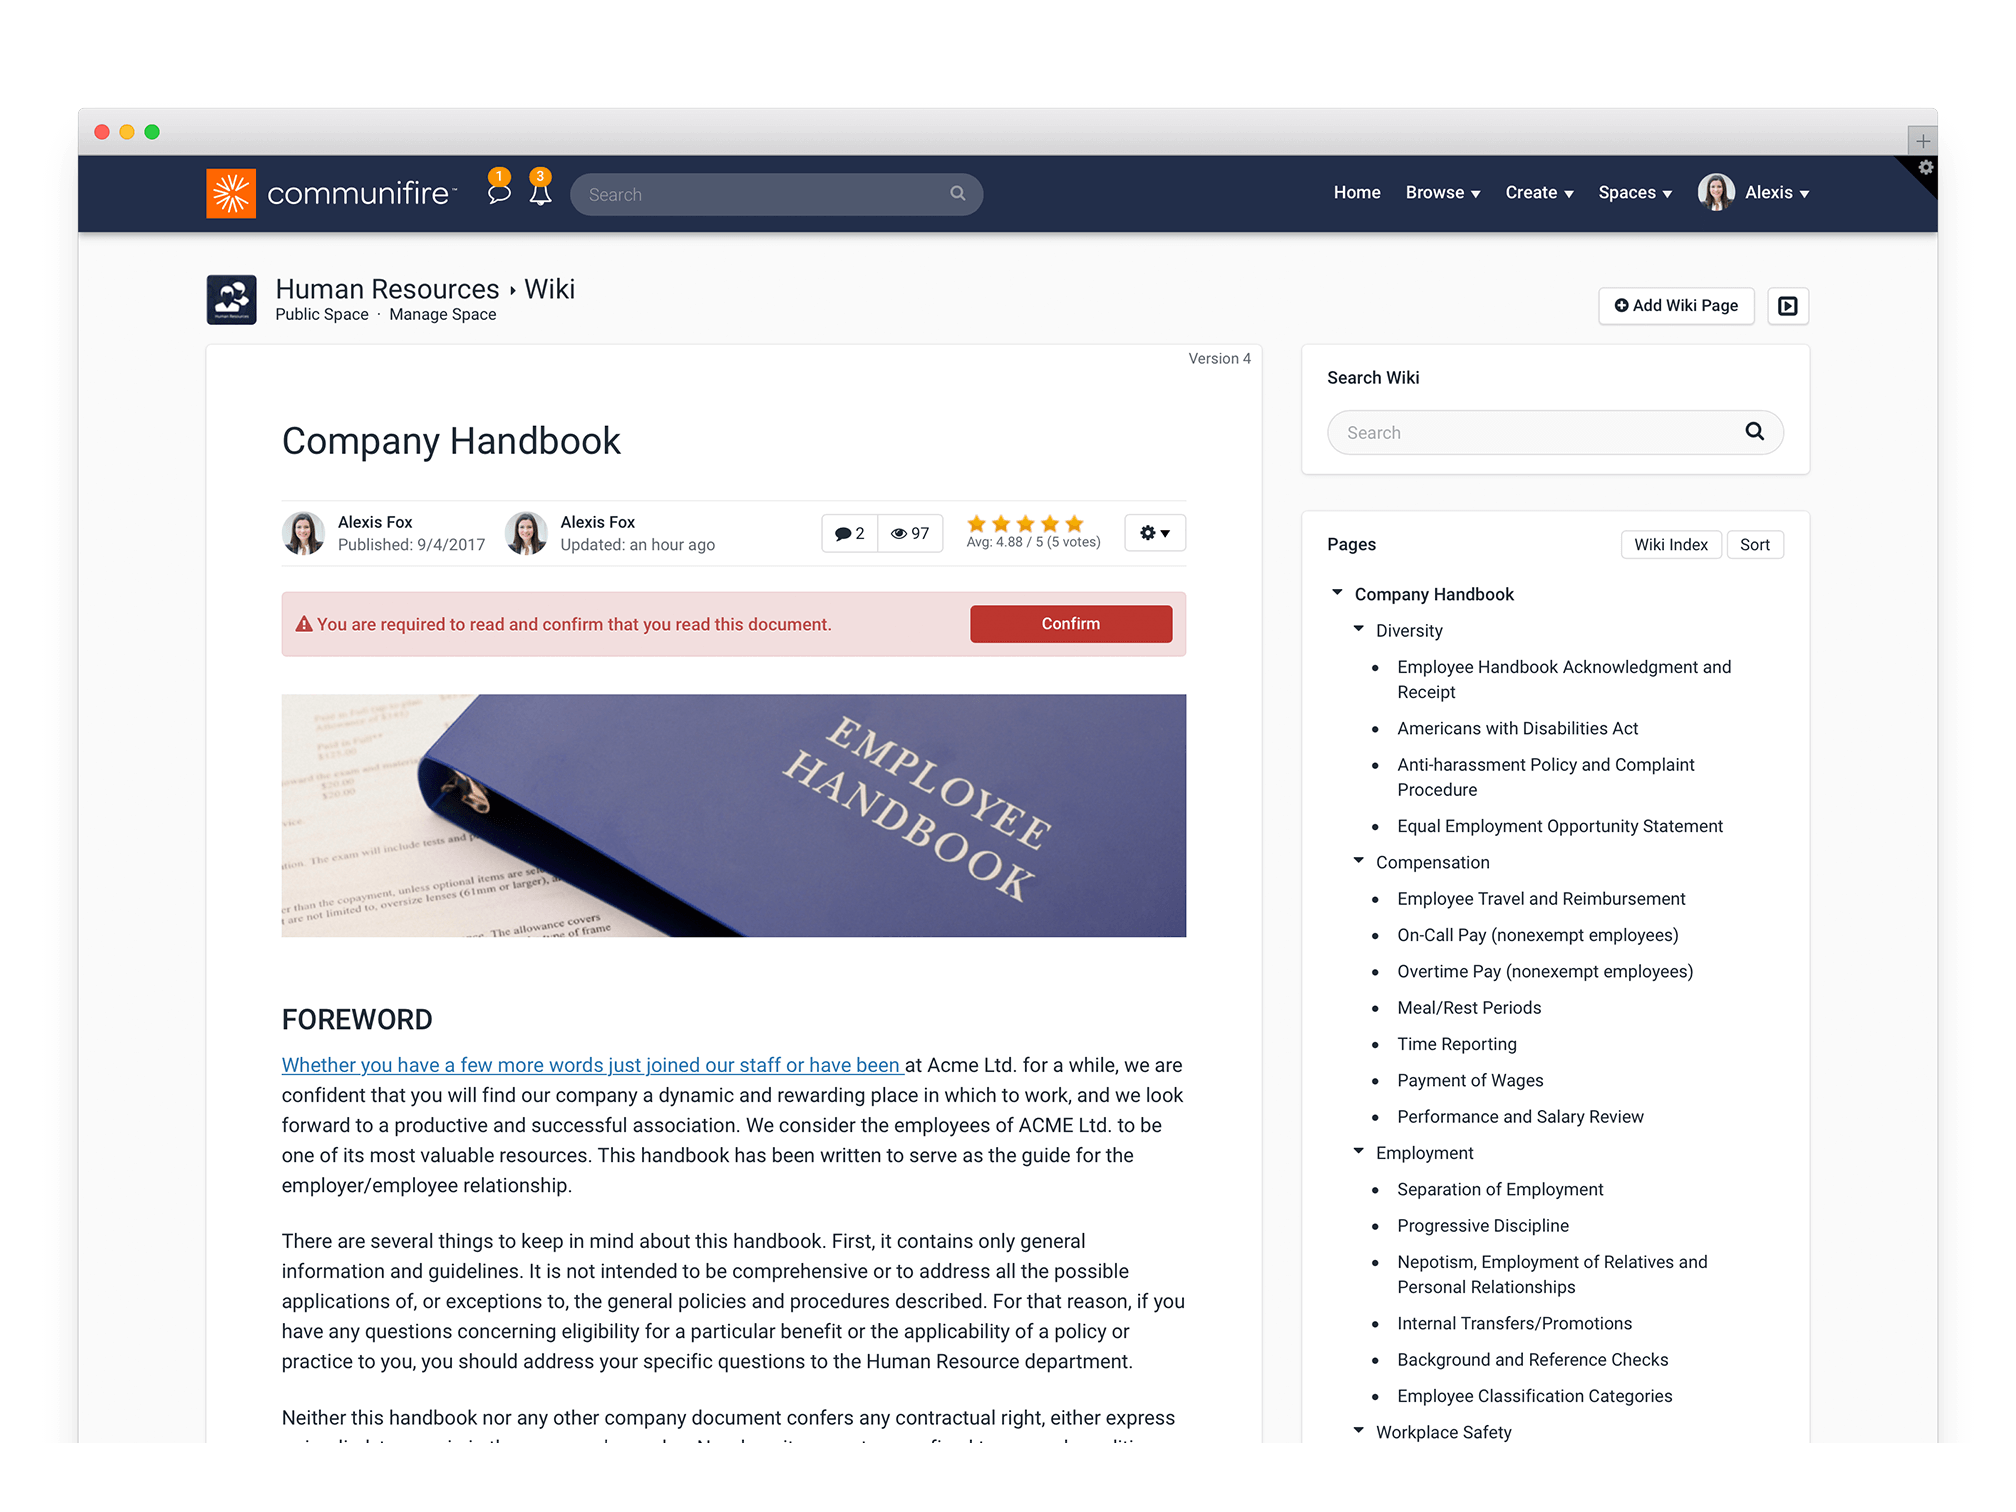Click the search magnifier icon in wiki
The image size is (2016, 1512).
(x=1754, y=432)
